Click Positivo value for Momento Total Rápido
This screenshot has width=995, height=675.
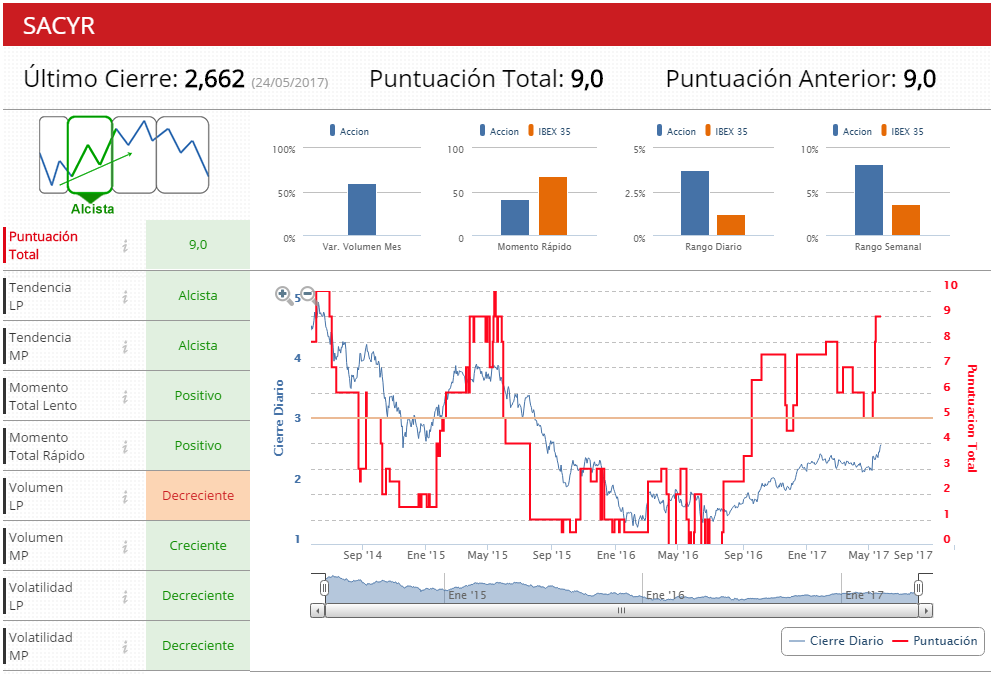[x=198, y=446]
